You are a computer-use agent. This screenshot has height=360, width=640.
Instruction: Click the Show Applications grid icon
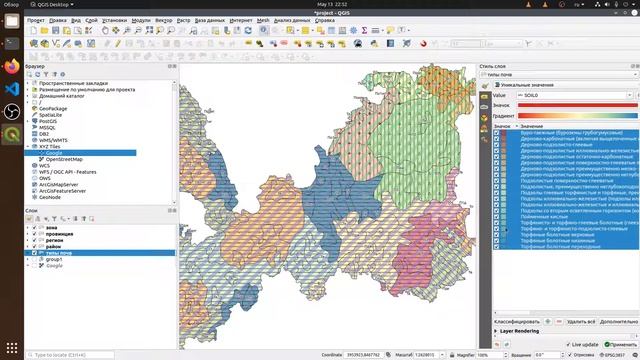tap(12, 348)
